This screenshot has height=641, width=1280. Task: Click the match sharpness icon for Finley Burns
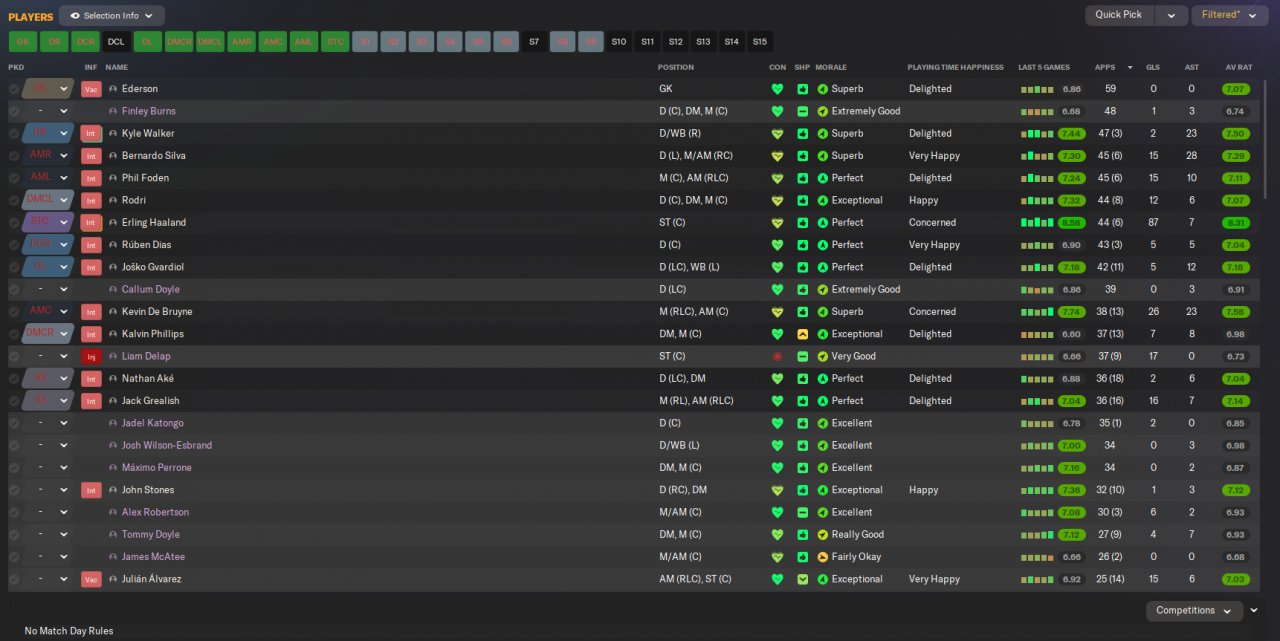[802, 111]
